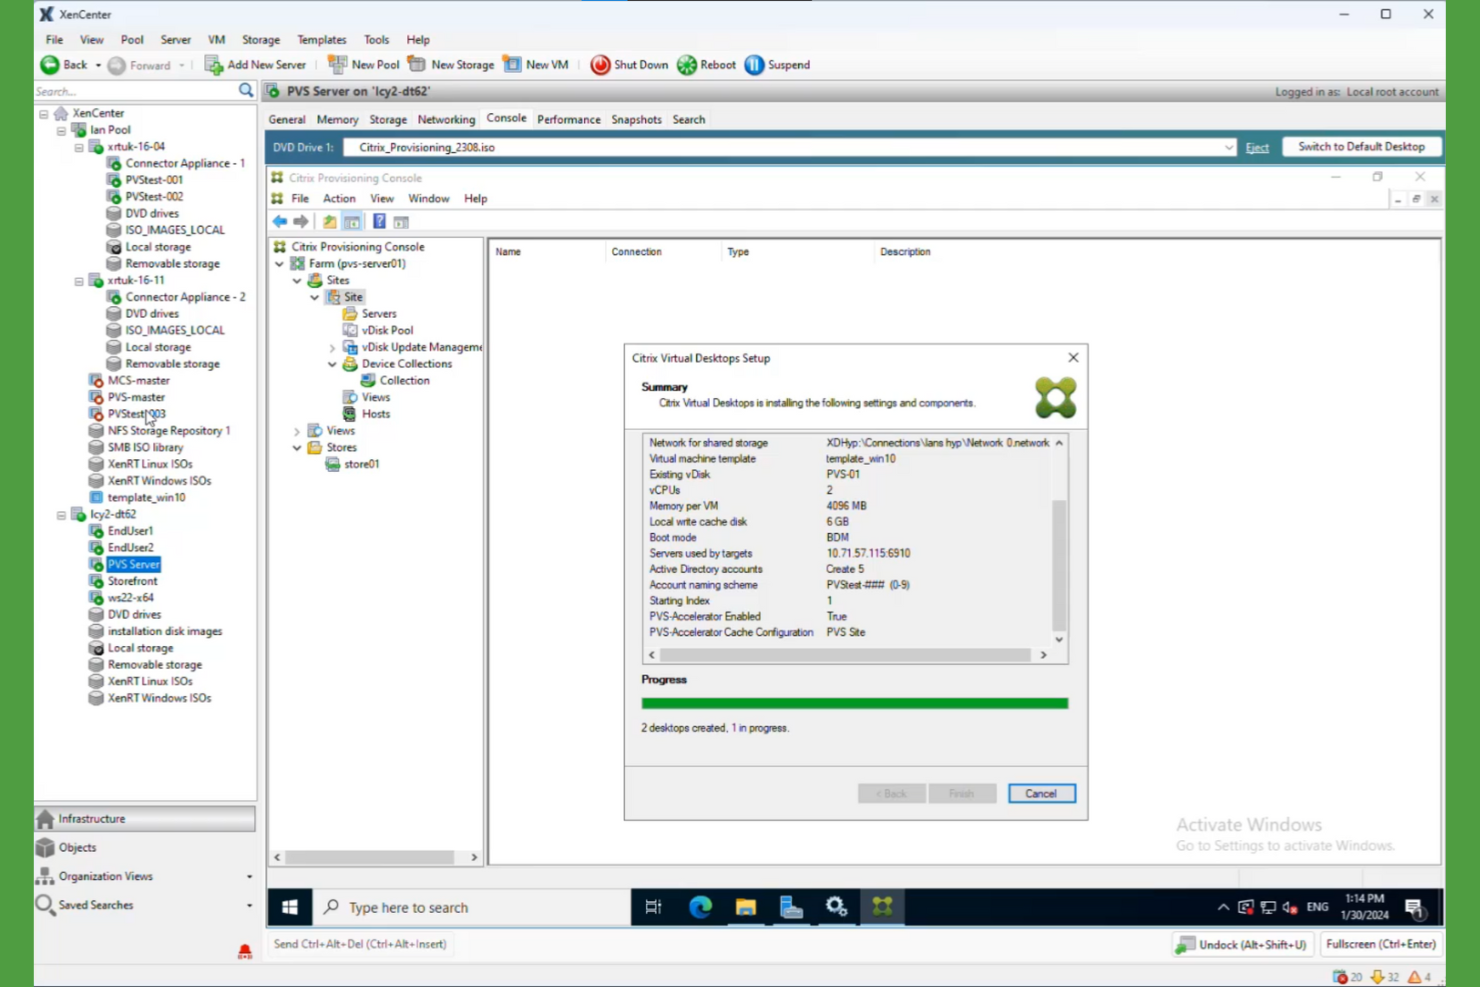This screenshot has width=1480, height=987.
Task: Open Task View on the guest taskbar
Action: [653, 907]
